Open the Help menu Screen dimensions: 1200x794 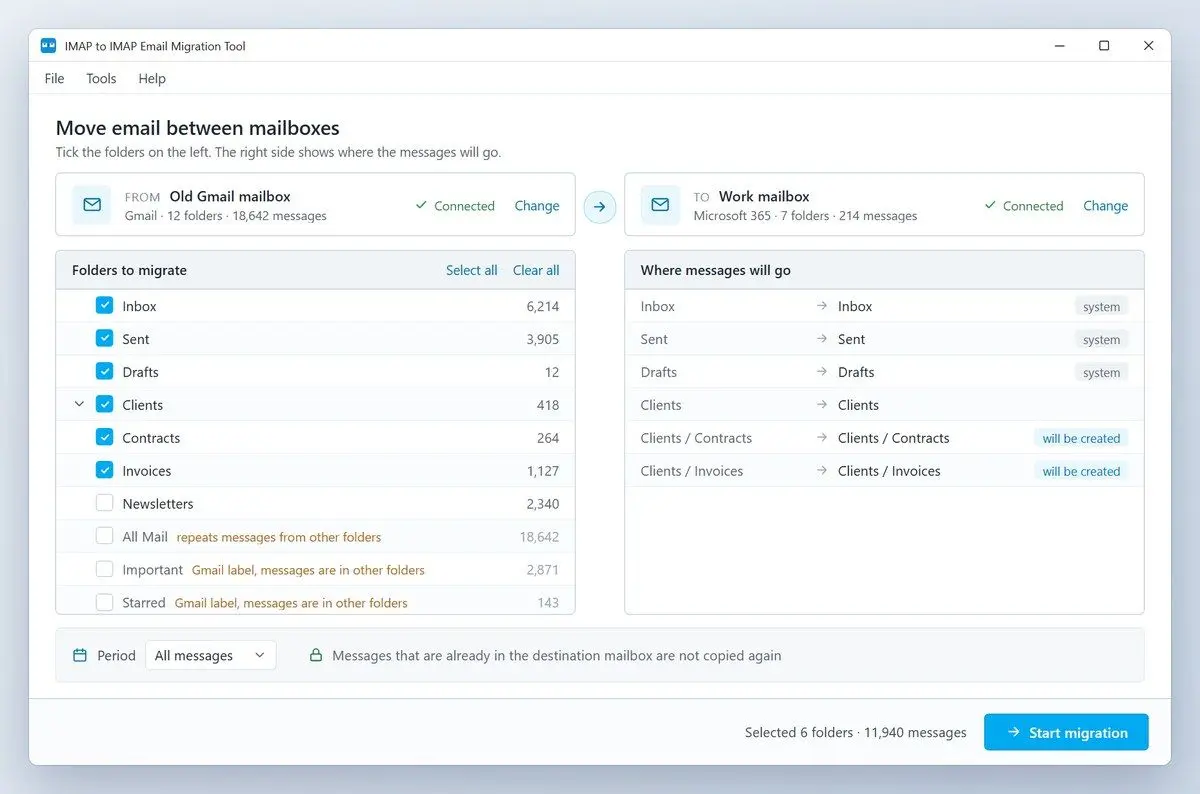152,79
